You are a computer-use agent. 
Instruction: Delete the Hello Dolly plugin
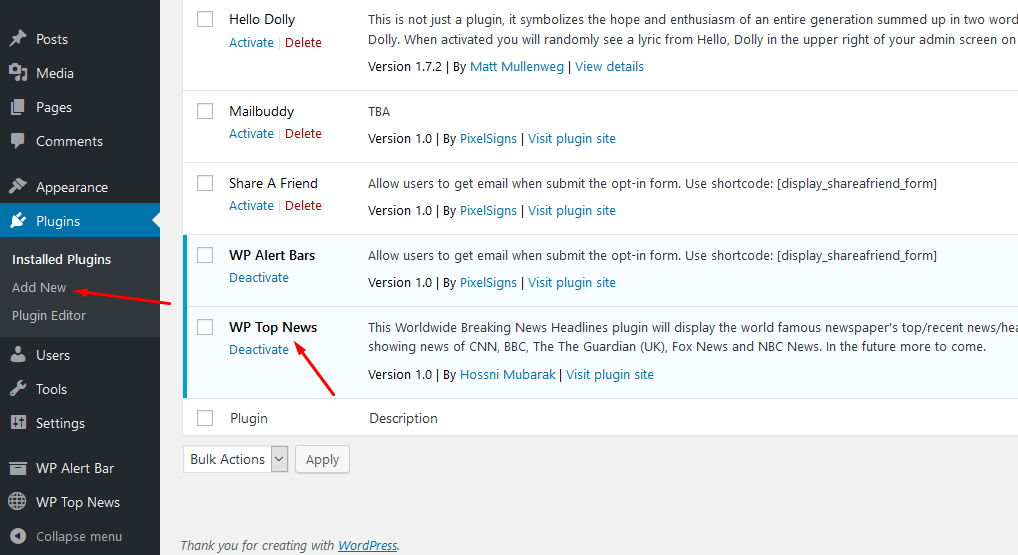coord(303,42)
